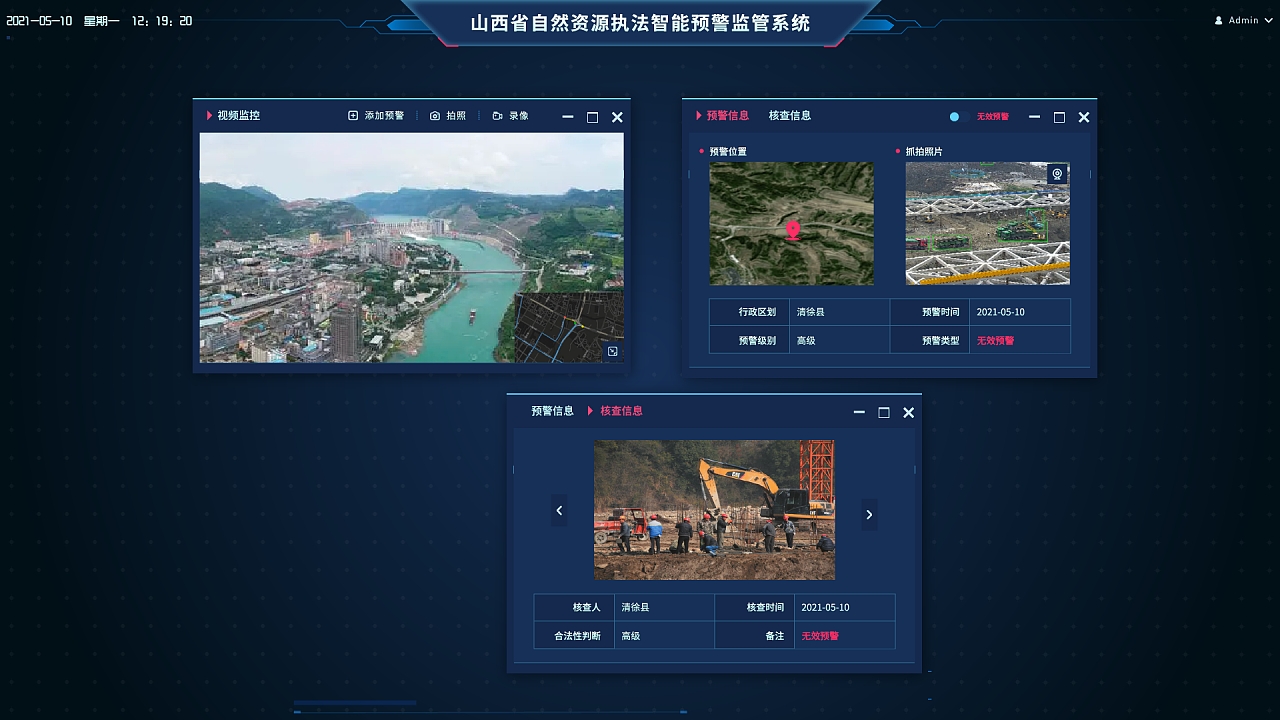Click the blue status dot indicator
The height and width of the screenshot is (720, 1280).
click(954, 117)
